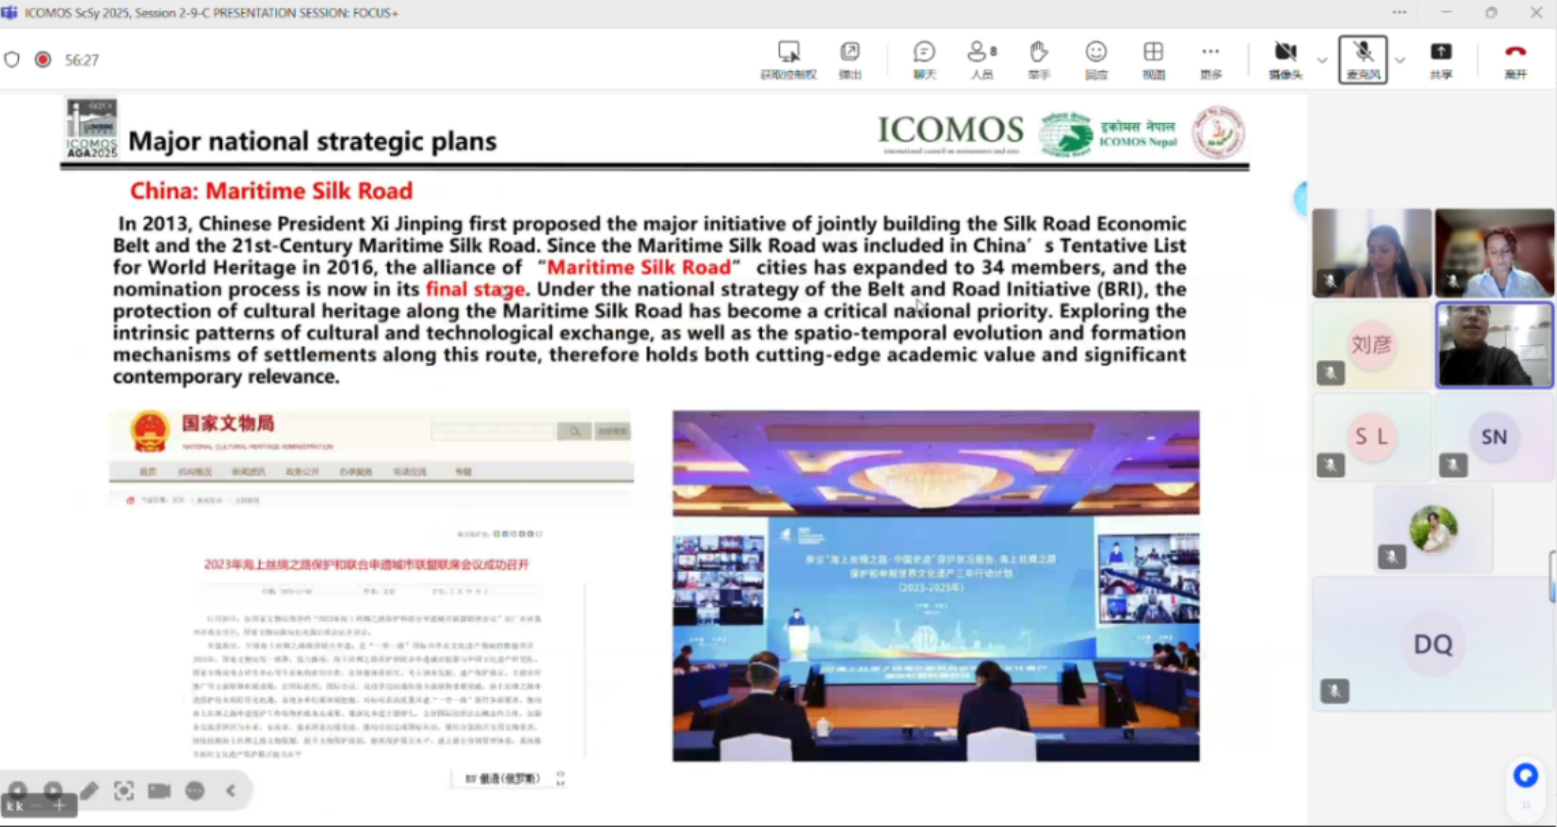The image size is (1557, 827).
Task: Expand the microphone options dropdown arrow
Action: click(x=1400, y=60)
